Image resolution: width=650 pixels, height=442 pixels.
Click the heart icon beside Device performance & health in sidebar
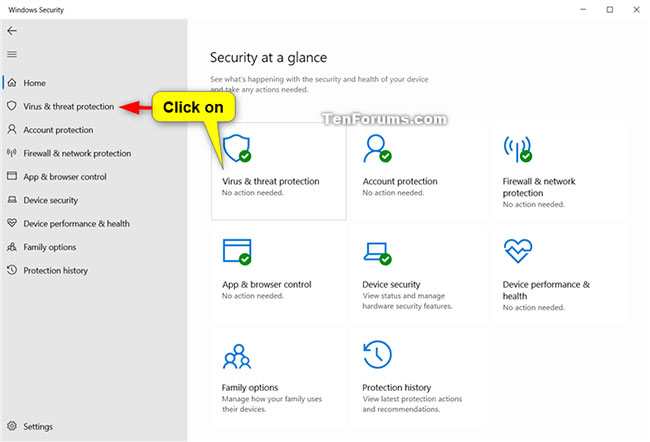[x=12, y=223]
